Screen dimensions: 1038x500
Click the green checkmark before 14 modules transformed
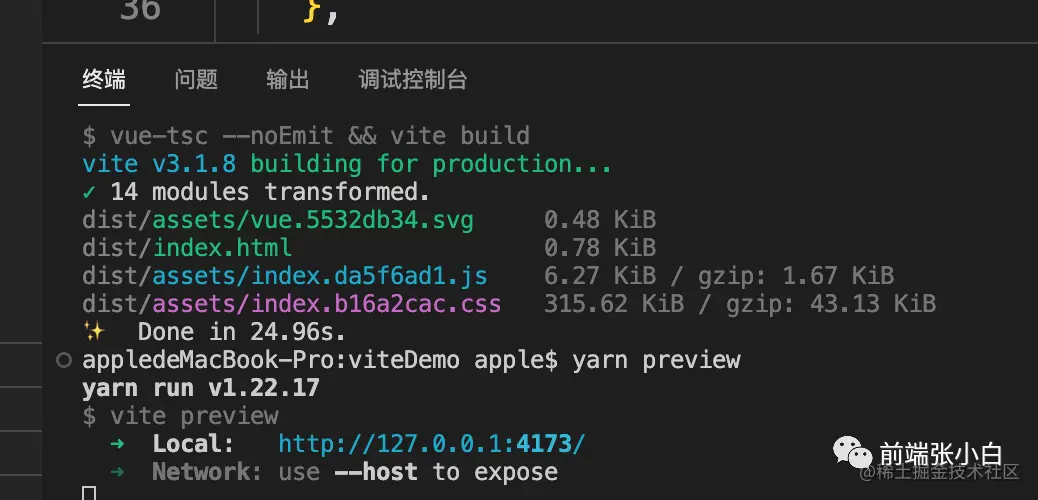click(89, 193)
